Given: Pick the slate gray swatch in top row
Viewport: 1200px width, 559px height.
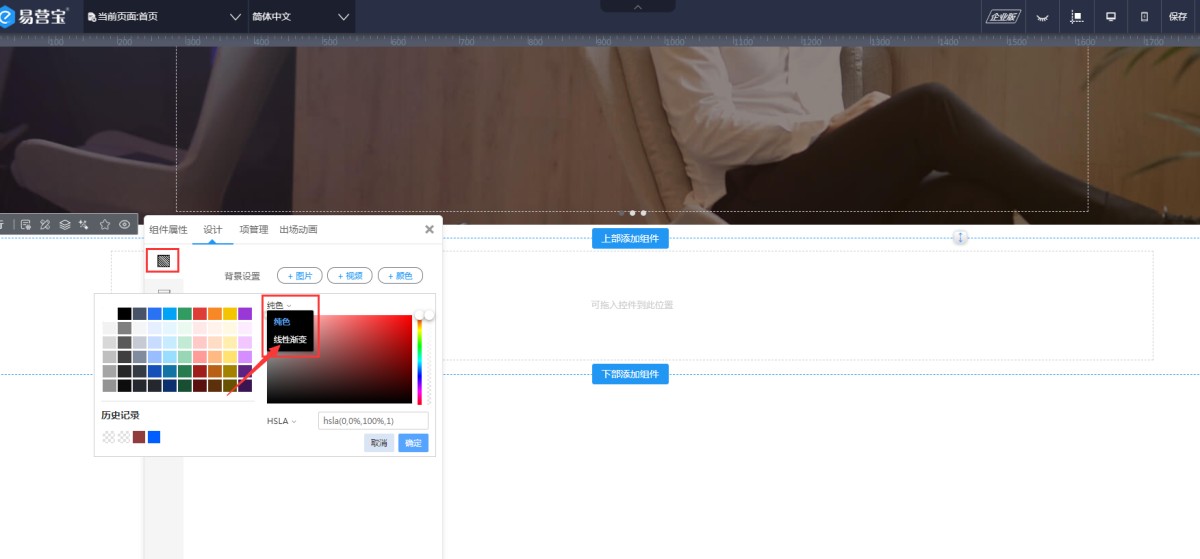Looking at the screenshot, I should pos(139,314).
